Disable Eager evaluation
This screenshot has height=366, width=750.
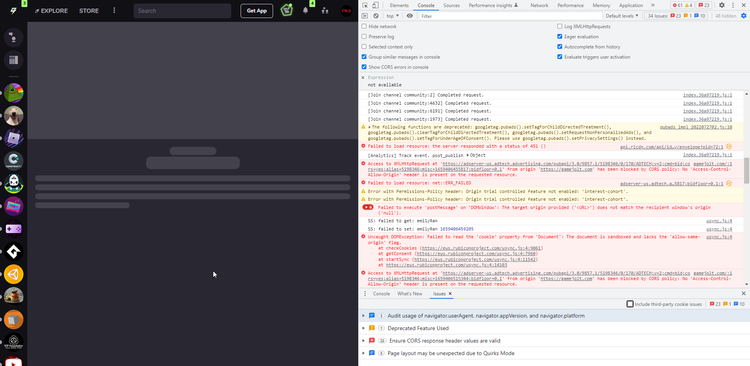click(x=560, y=36)
